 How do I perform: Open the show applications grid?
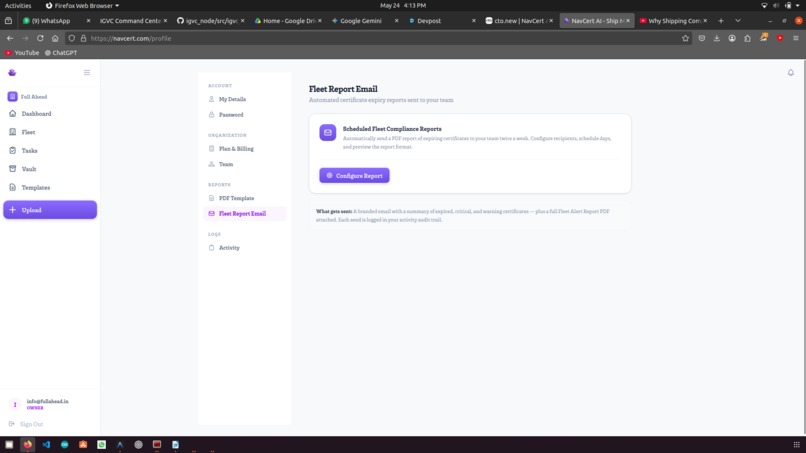tap(796, 444)
